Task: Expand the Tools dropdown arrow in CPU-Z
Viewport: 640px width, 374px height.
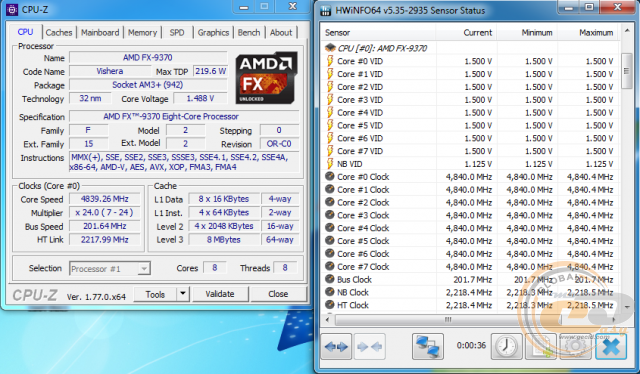Action: (x=183, y=294)
